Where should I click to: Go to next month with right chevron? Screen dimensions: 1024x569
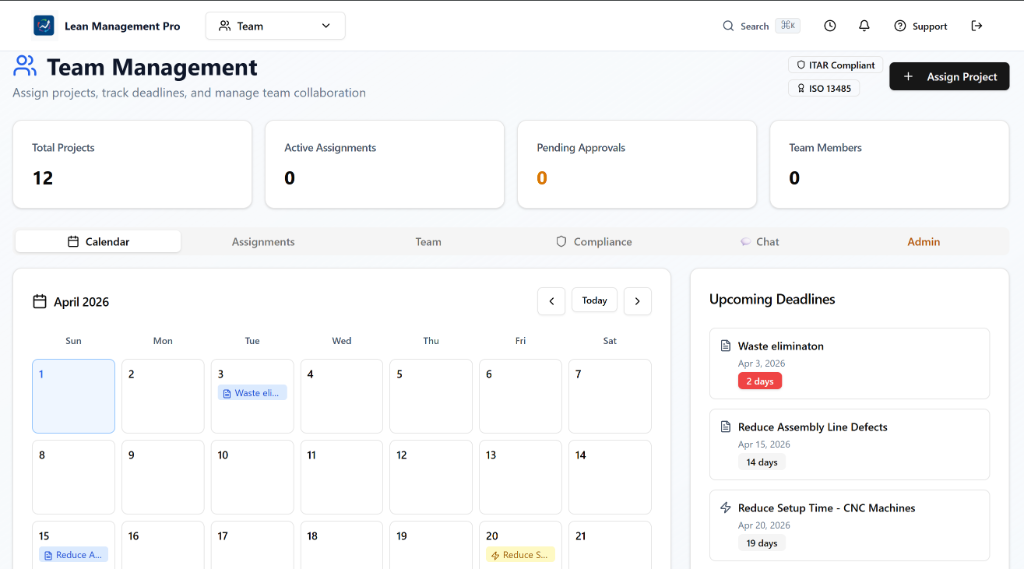637,301
